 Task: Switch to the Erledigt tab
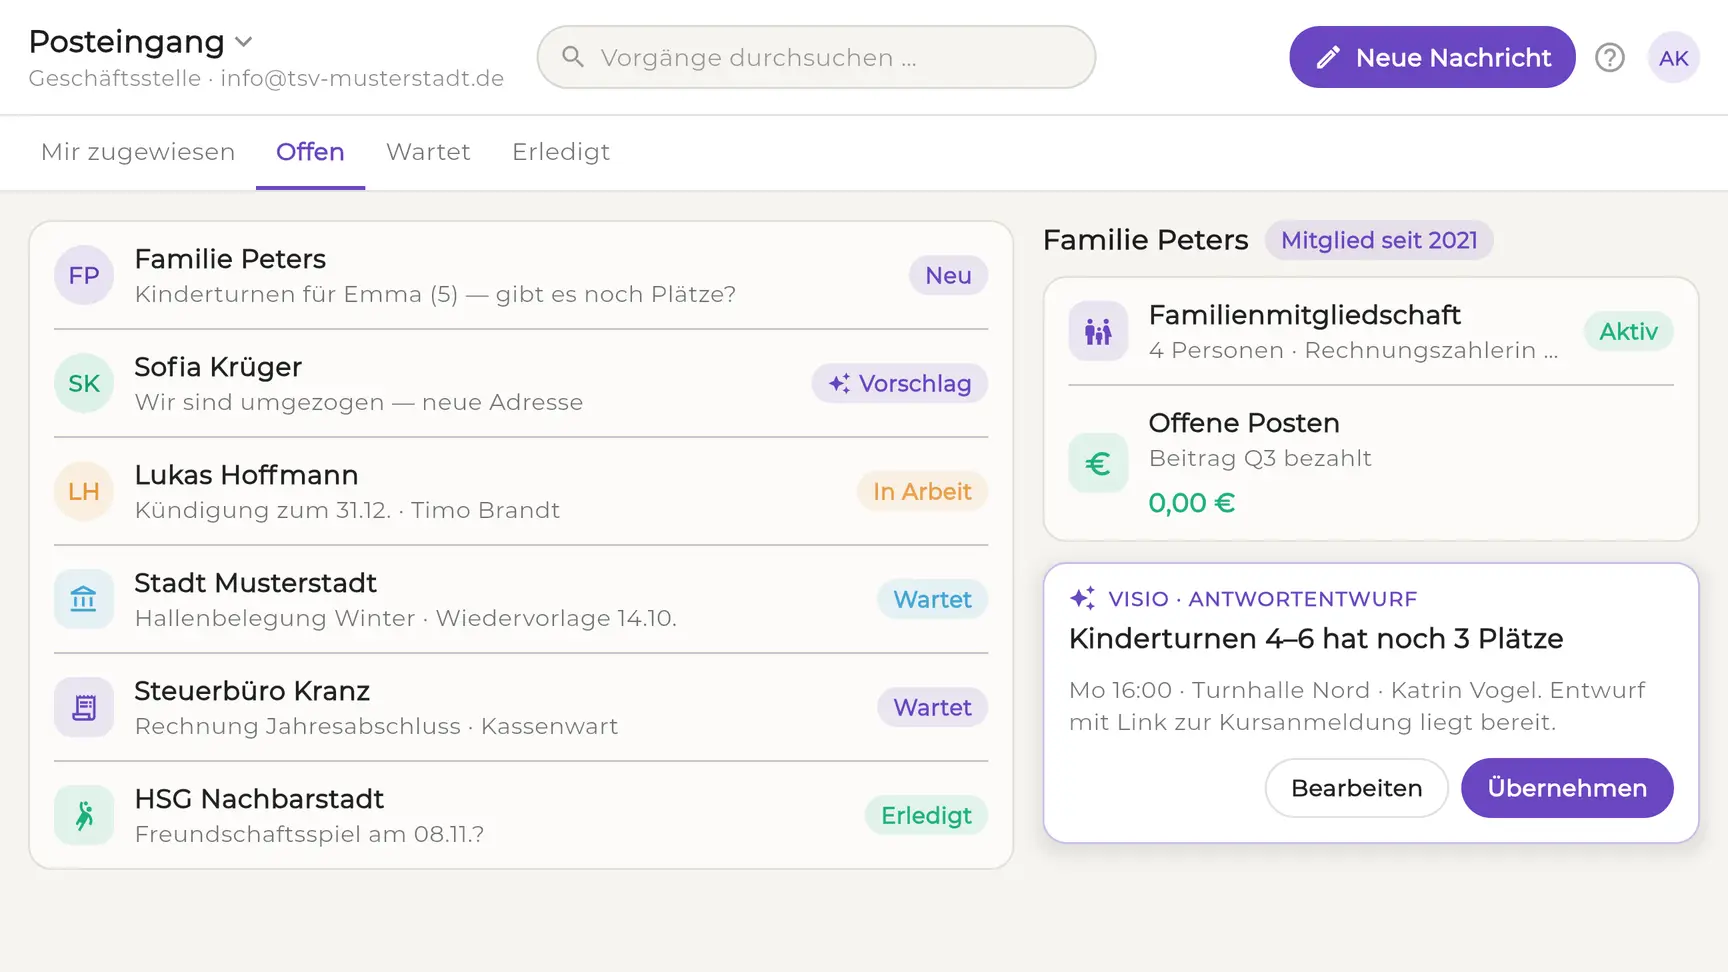(x=561, y=152)
